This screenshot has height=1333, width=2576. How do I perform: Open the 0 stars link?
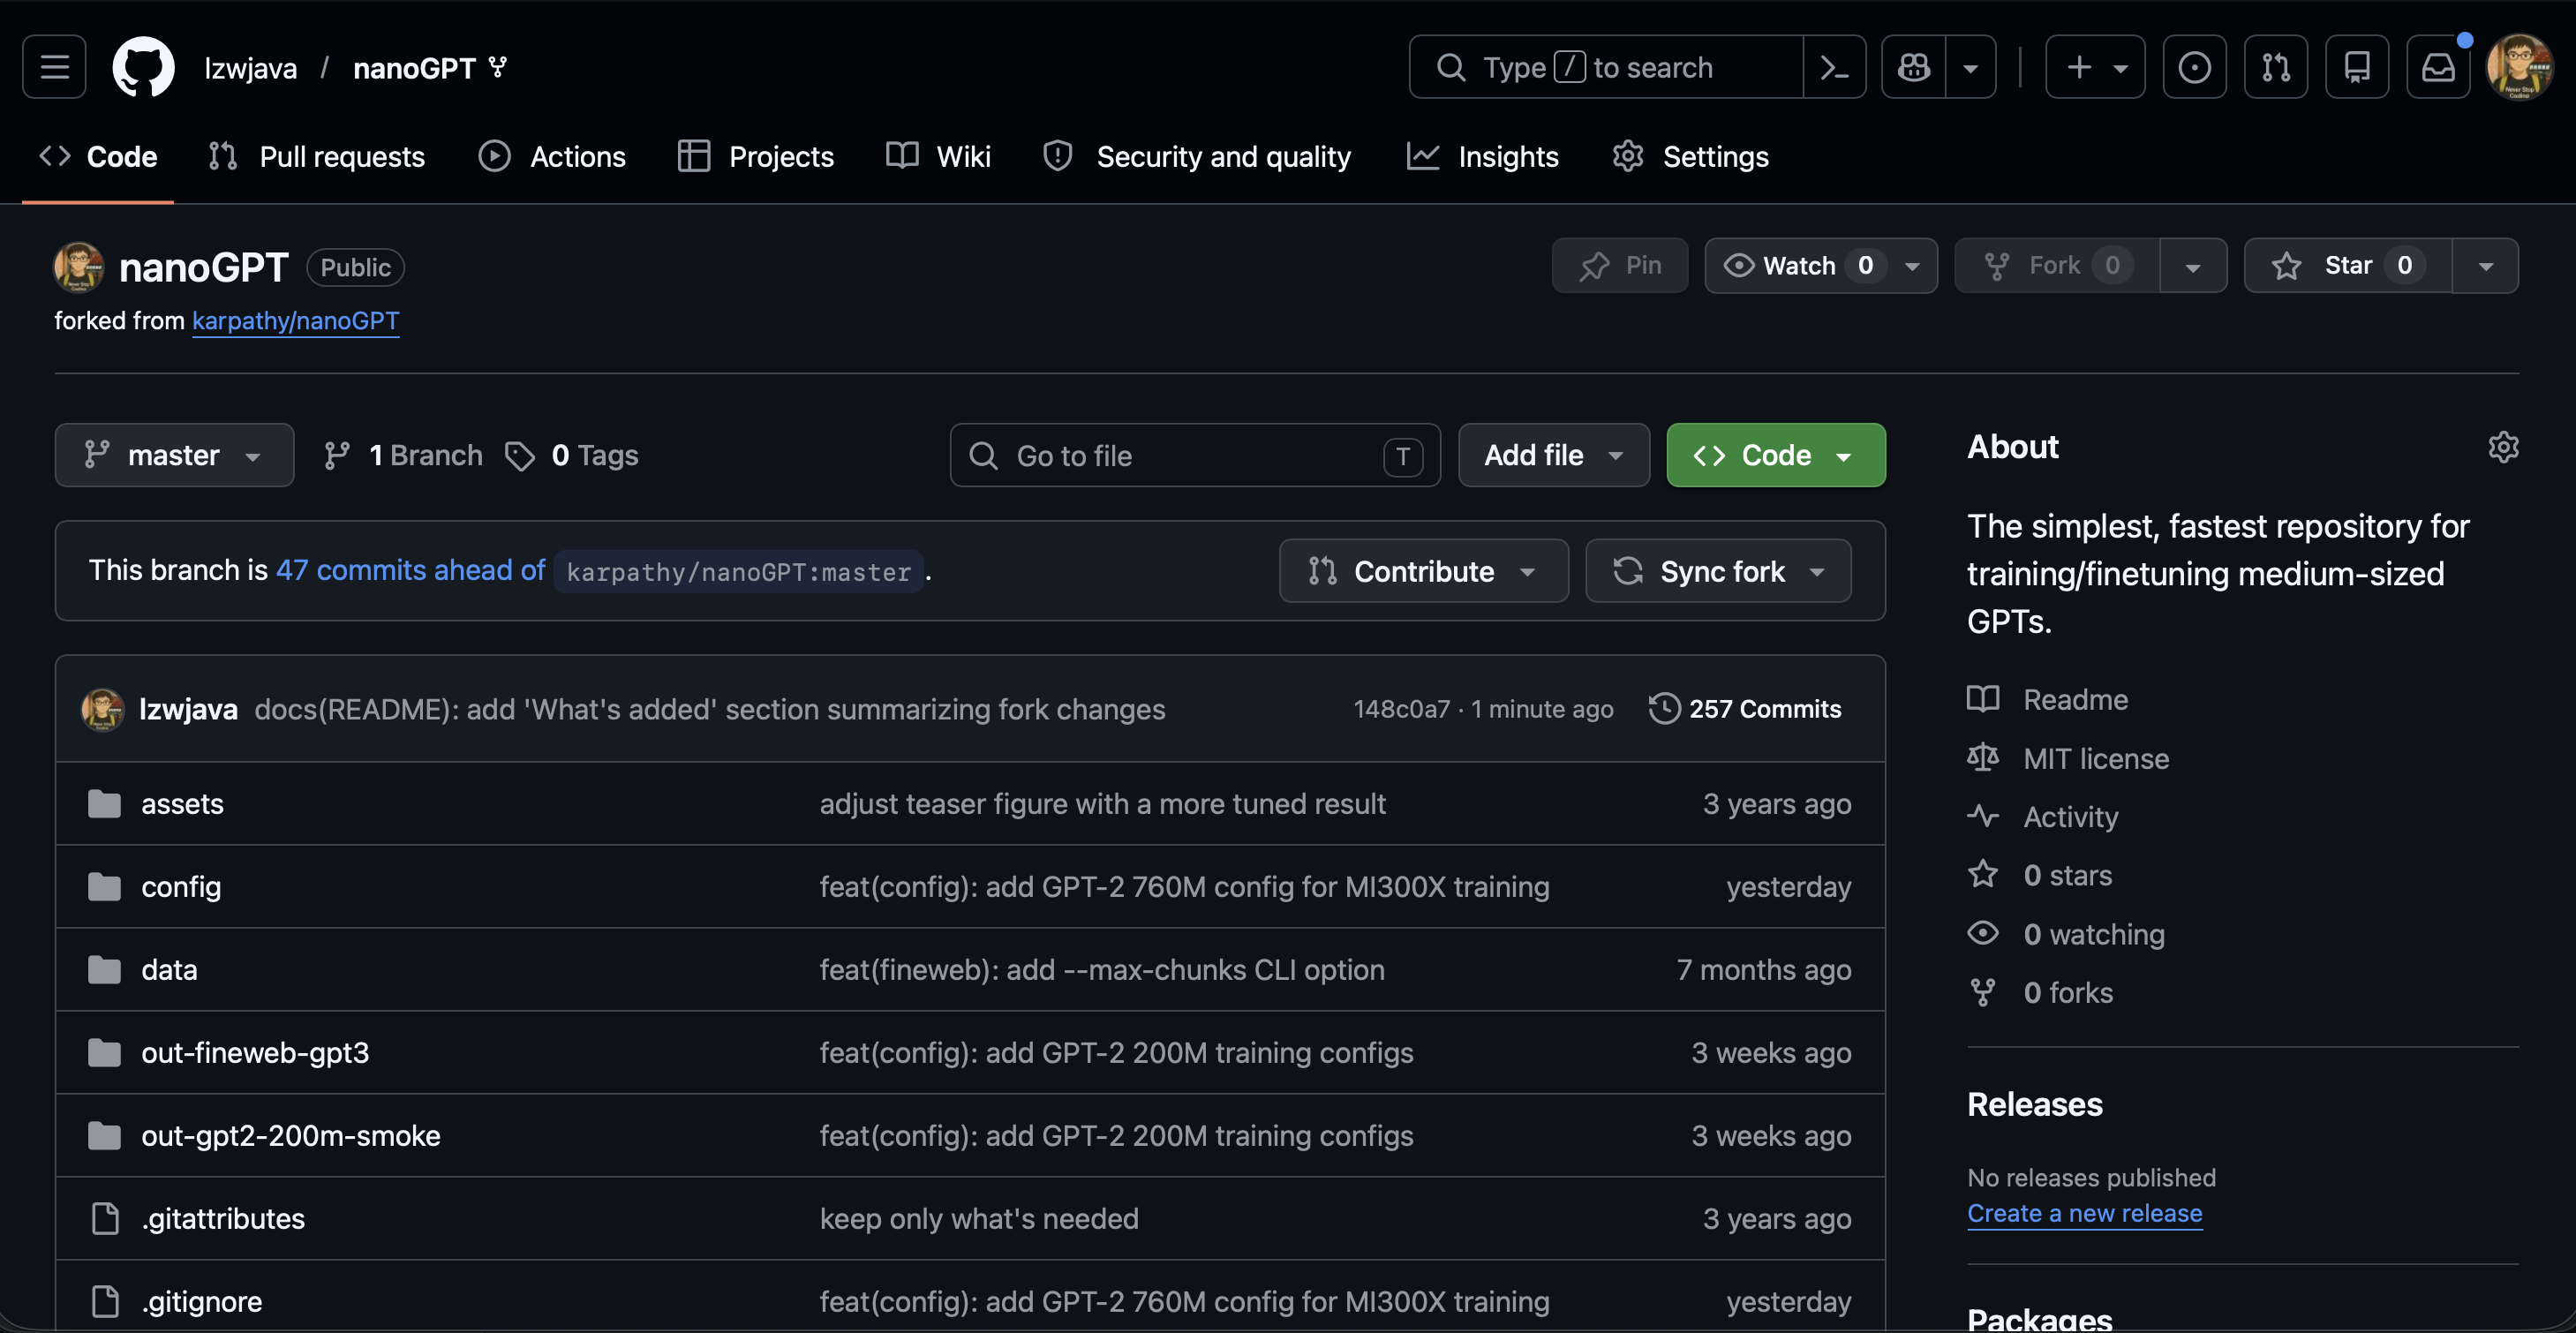click(x=2040, y=875)
